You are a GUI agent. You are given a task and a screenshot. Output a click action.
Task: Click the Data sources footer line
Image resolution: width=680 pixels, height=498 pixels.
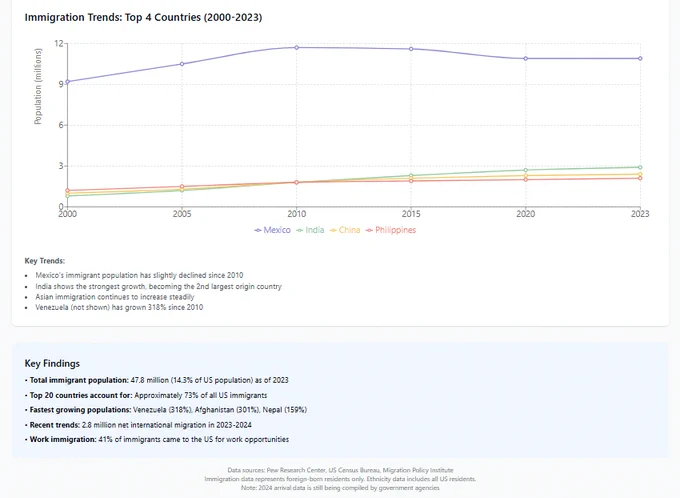(340, 470)
